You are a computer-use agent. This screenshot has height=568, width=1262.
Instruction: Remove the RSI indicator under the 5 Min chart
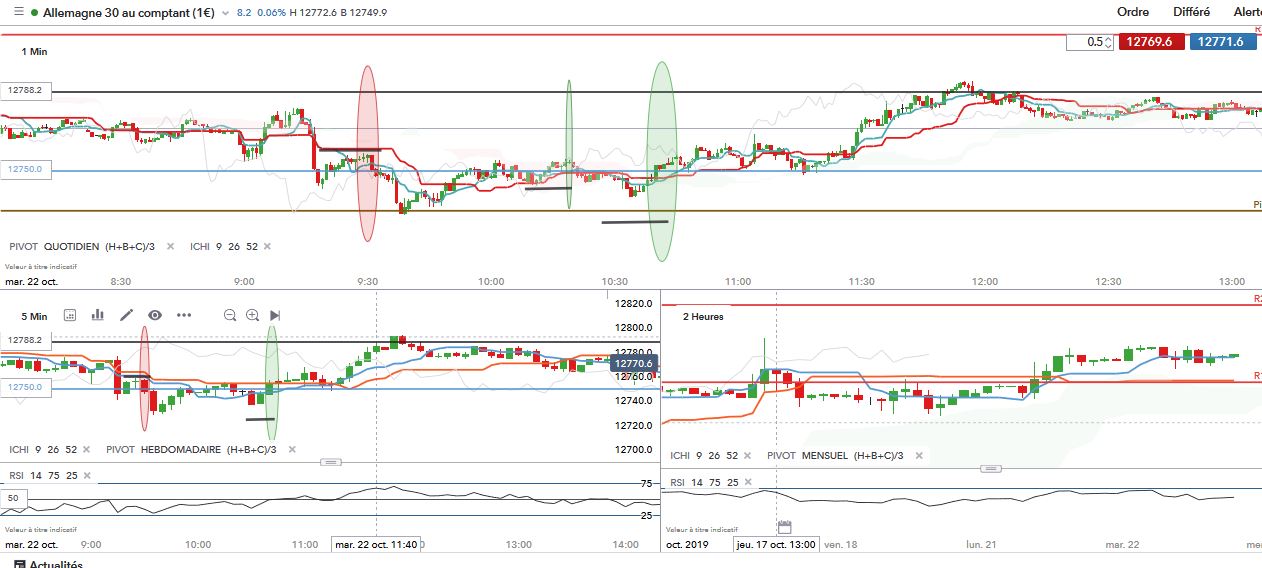85,476
